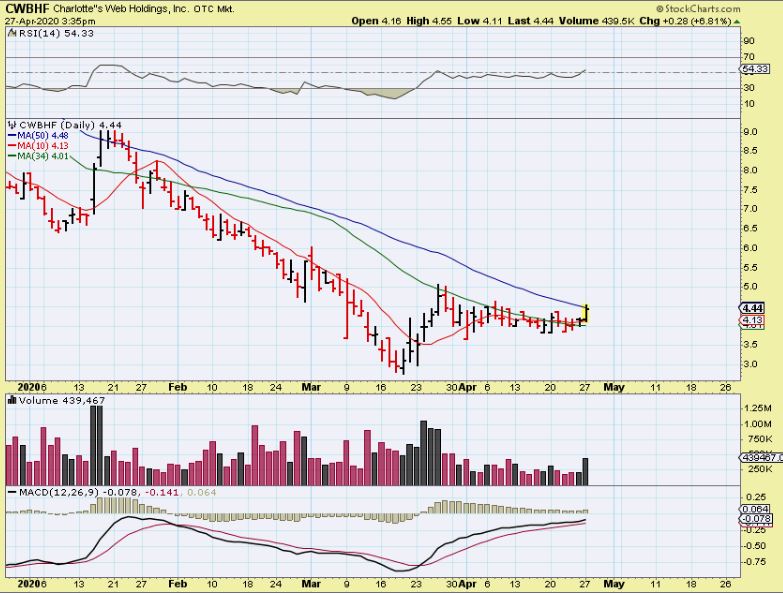Click the yellow highlighted latest price bar
The width and height of the screenshot is (783, 594).
coord(587,314)
